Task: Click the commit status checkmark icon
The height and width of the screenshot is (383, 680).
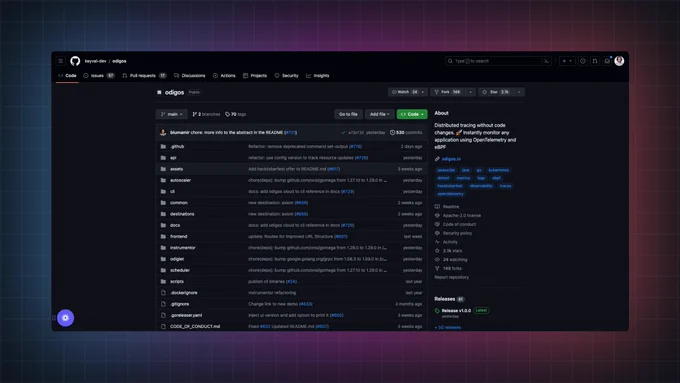Action: coord(343,133)
